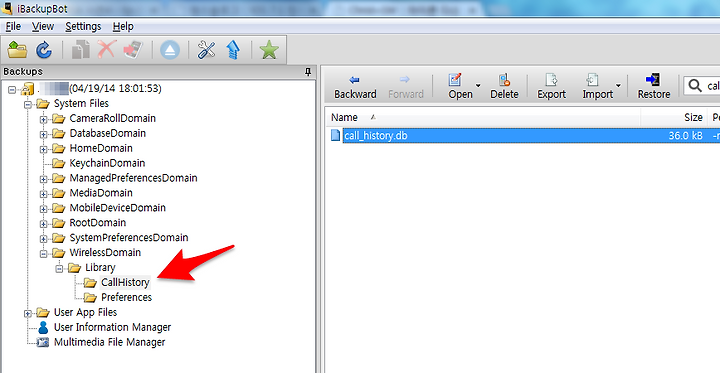Collapse the System Files node
The image size is (720, 373).
click(x=28, y=104)
